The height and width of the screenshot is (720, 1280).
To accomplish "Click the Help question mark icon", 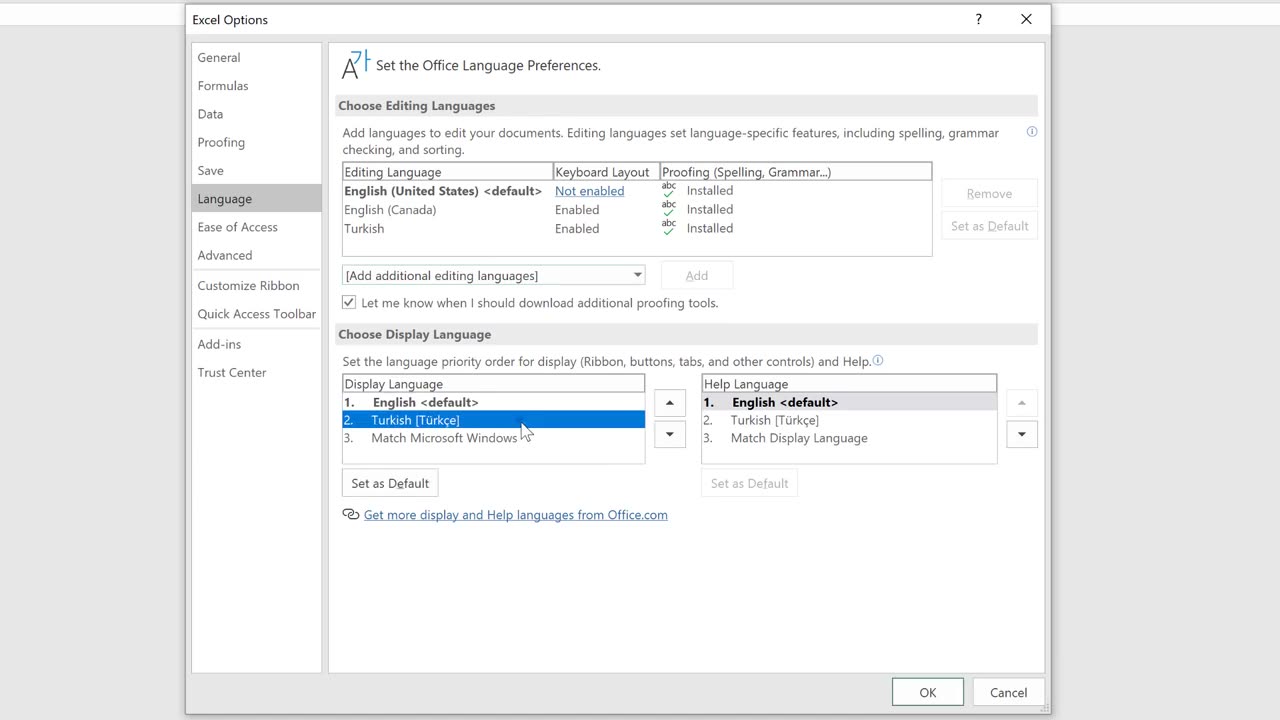I will tap(978, 19).
